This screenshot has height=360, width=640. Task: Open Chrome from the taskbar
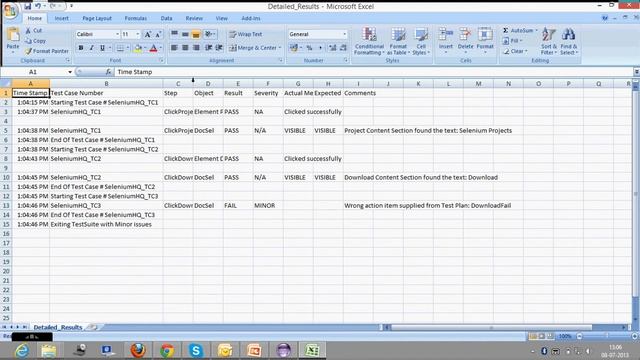[167, 350]
